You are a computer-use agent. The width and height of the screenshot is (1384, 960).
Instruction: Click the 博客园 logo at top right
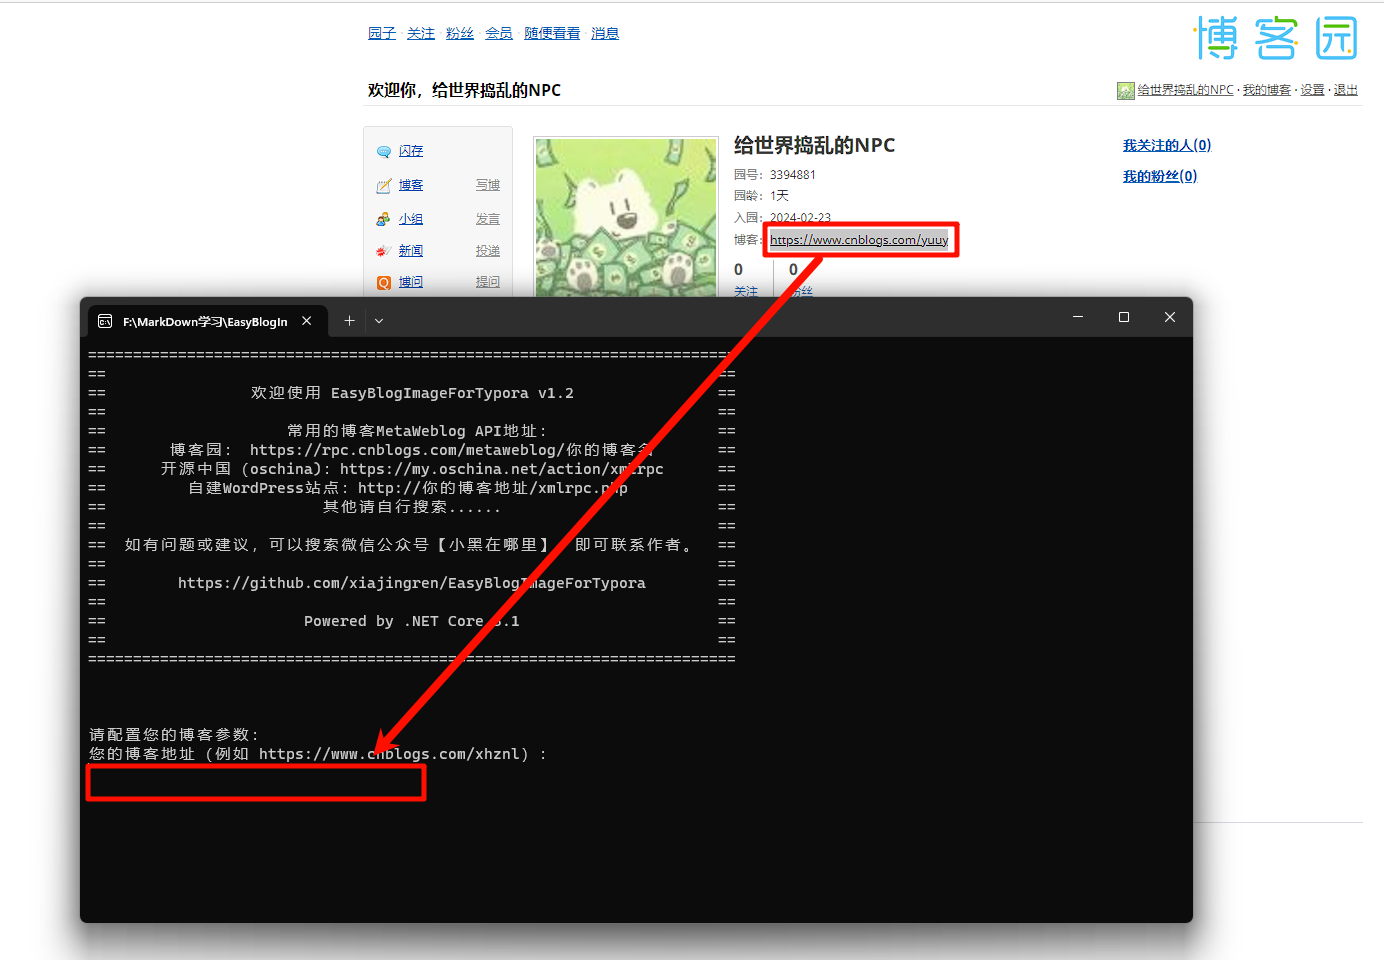click(x=1276, y=38)
